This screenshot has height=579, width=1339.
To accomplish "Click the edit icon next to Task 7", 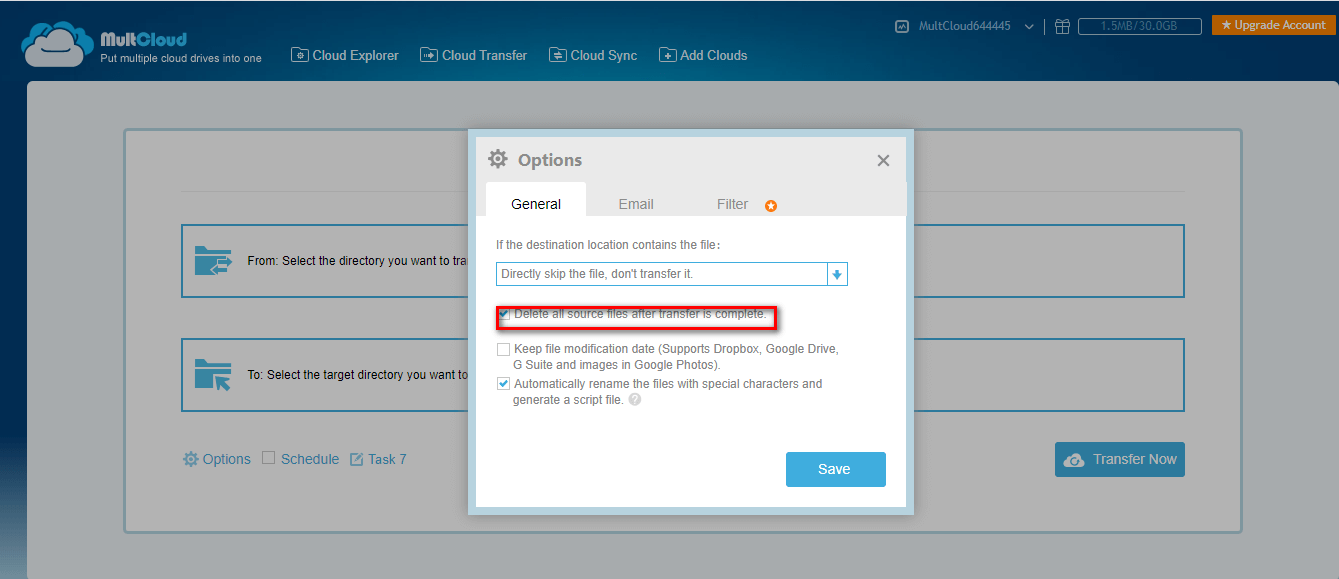I will [x=356, y=458].
